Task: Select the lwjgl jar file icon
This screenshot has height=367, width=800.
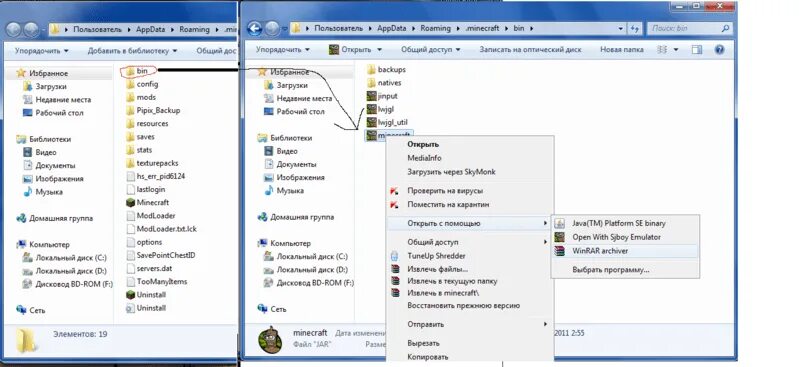Action: click(x=371, y=109)
